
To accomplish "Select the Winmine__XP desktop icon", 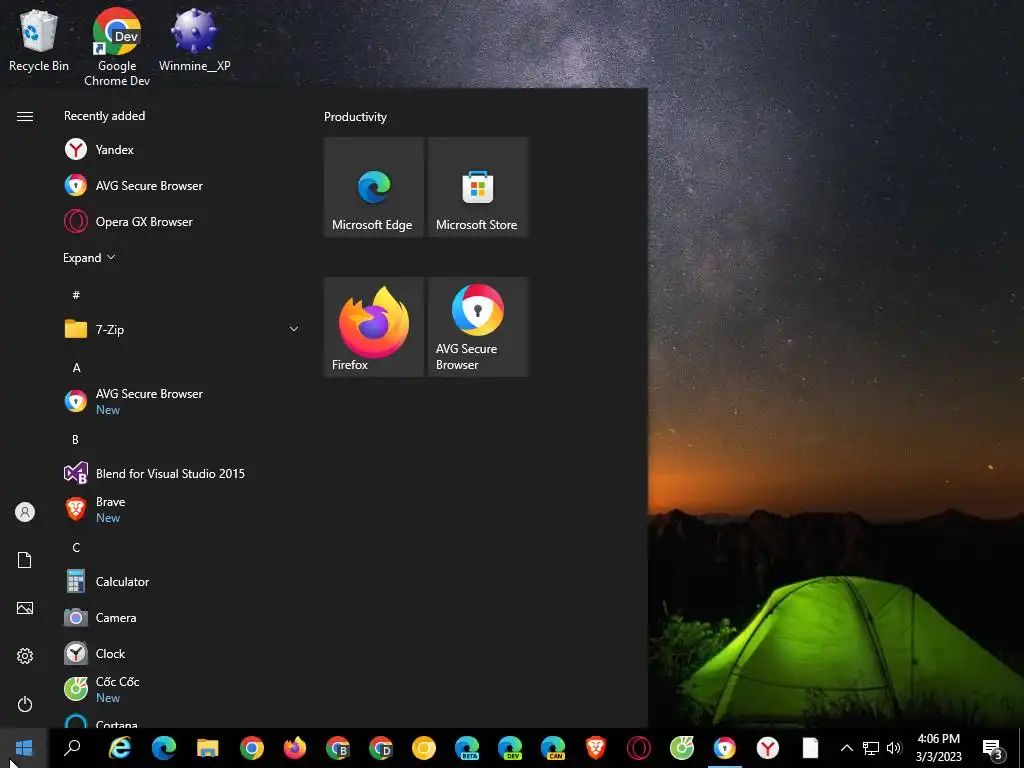I will pos(195,40).
